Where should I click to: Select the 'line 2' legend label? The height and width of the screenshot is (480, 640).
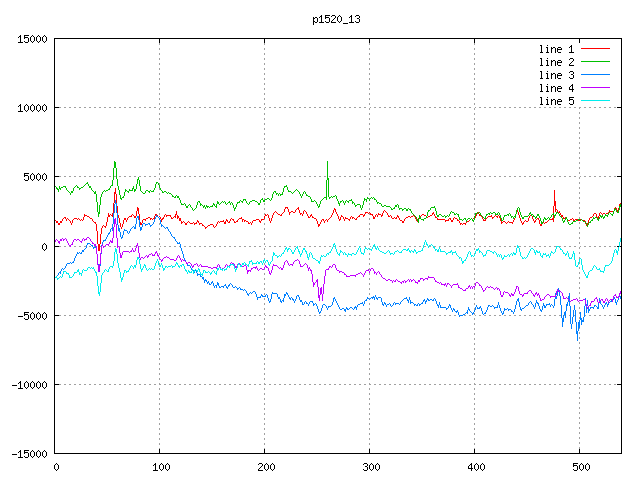[x=557, y=62]
